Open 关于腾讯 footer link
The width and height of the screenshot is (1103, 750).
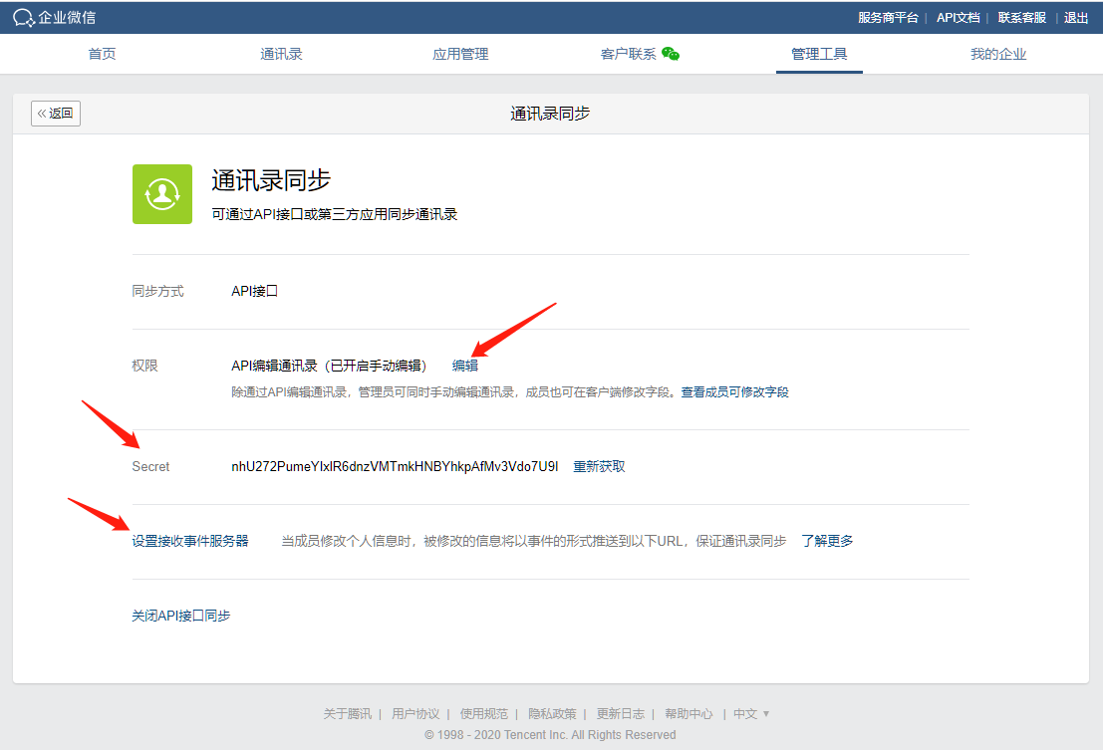[x=348, y=713]
